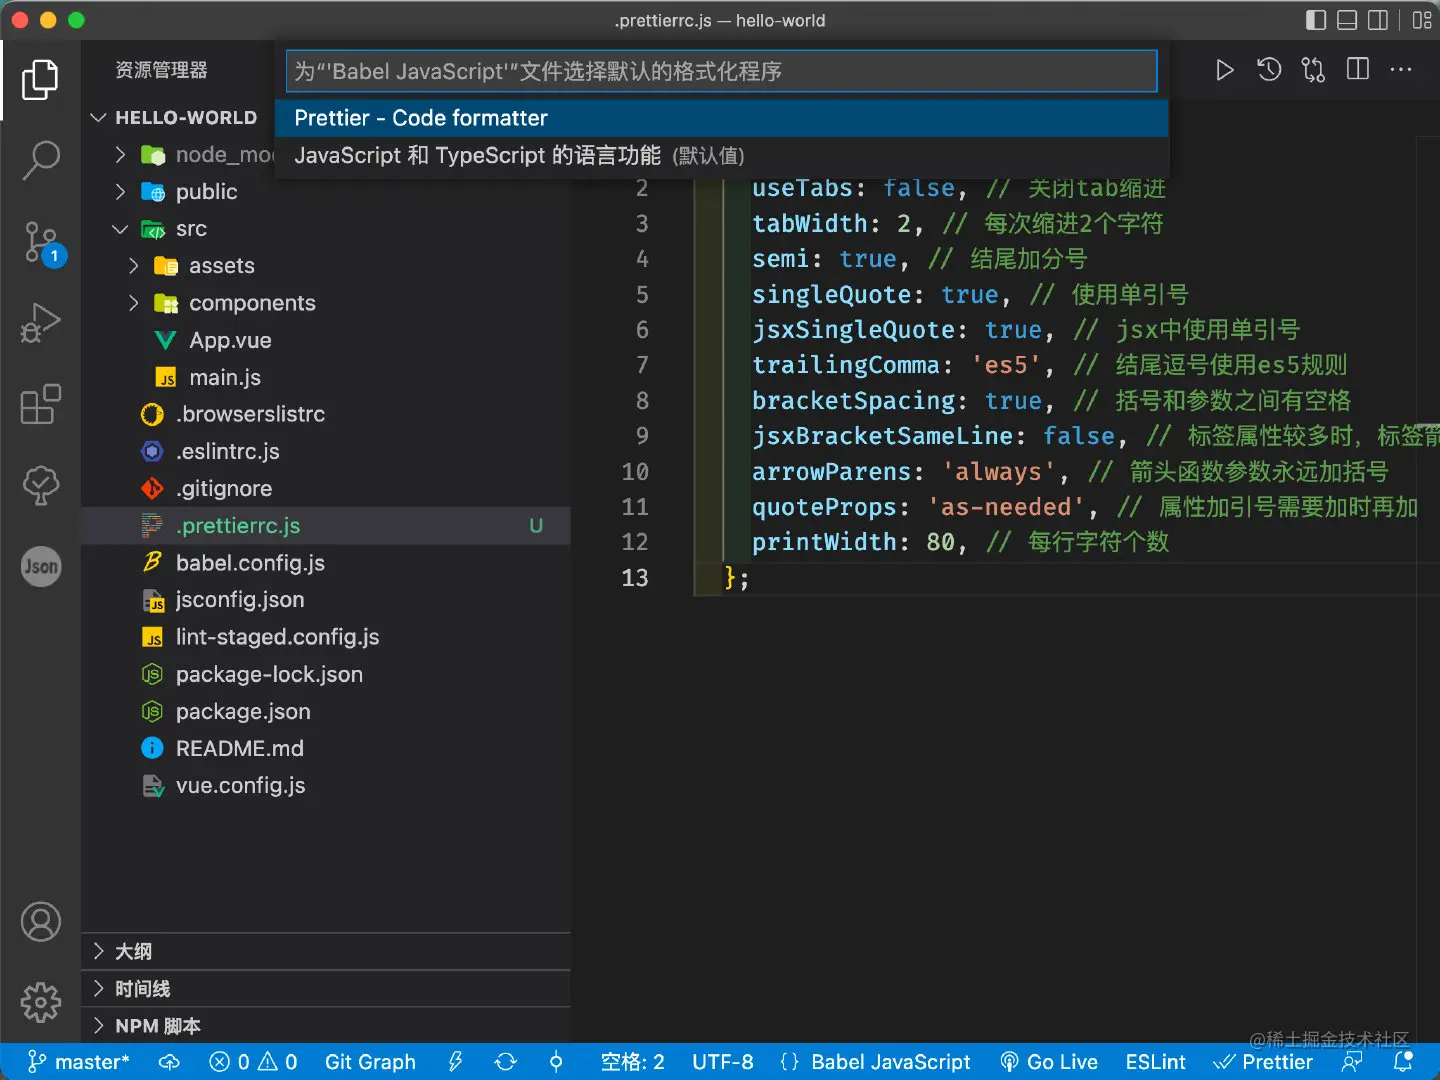
Task: Open babel.config.js file
Action: coord(326,563)
